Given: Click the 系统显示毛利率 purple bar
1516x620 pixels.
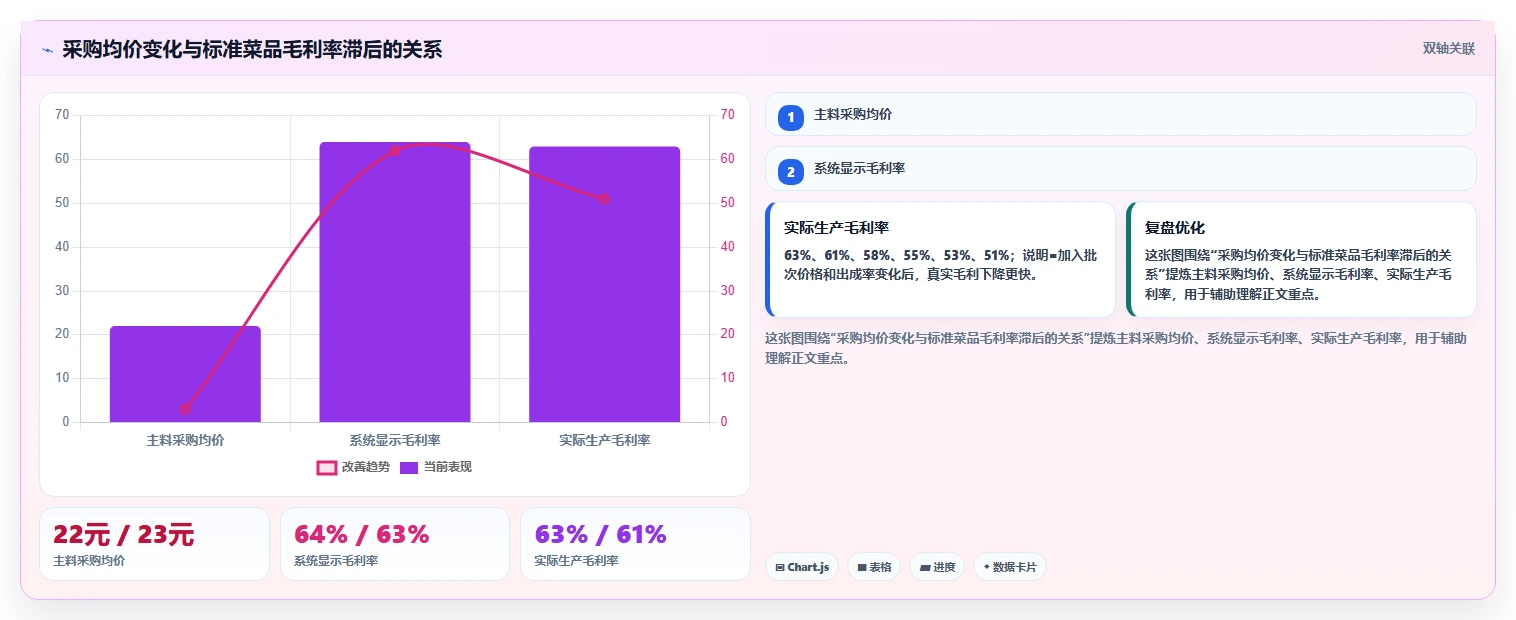Looking at the screenshot, I should coord(395,282).
